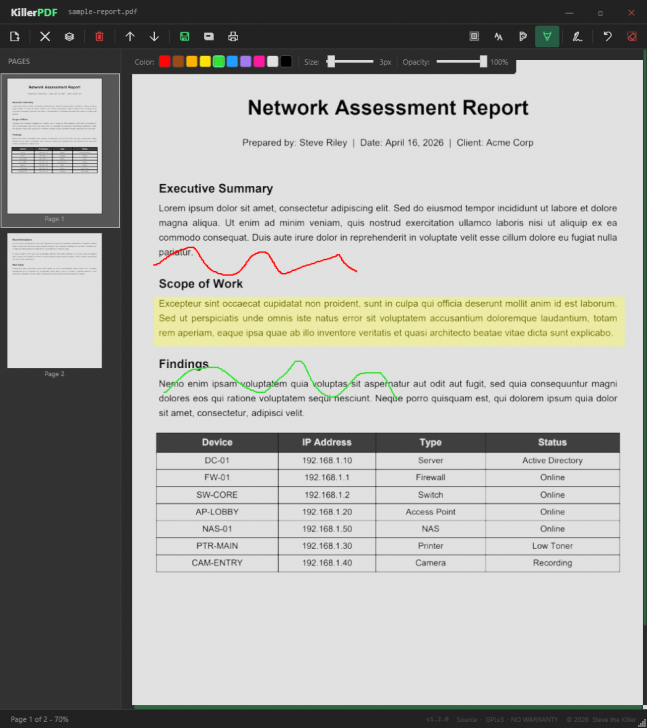Click the 'IP Address' table header

[x=327, y=442]
